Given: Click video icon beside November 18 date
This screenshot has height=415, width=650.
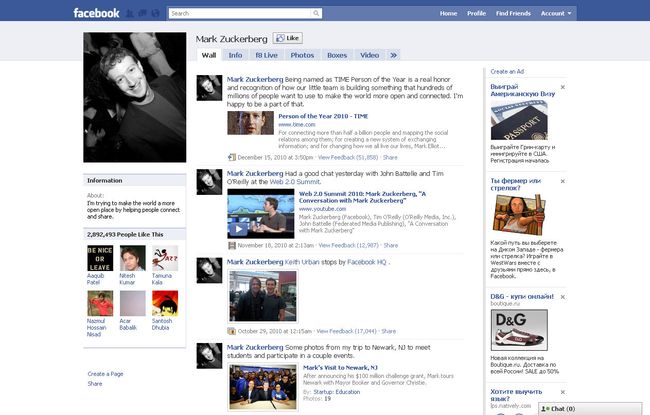Looking at the screenshot, I should 232,245.
